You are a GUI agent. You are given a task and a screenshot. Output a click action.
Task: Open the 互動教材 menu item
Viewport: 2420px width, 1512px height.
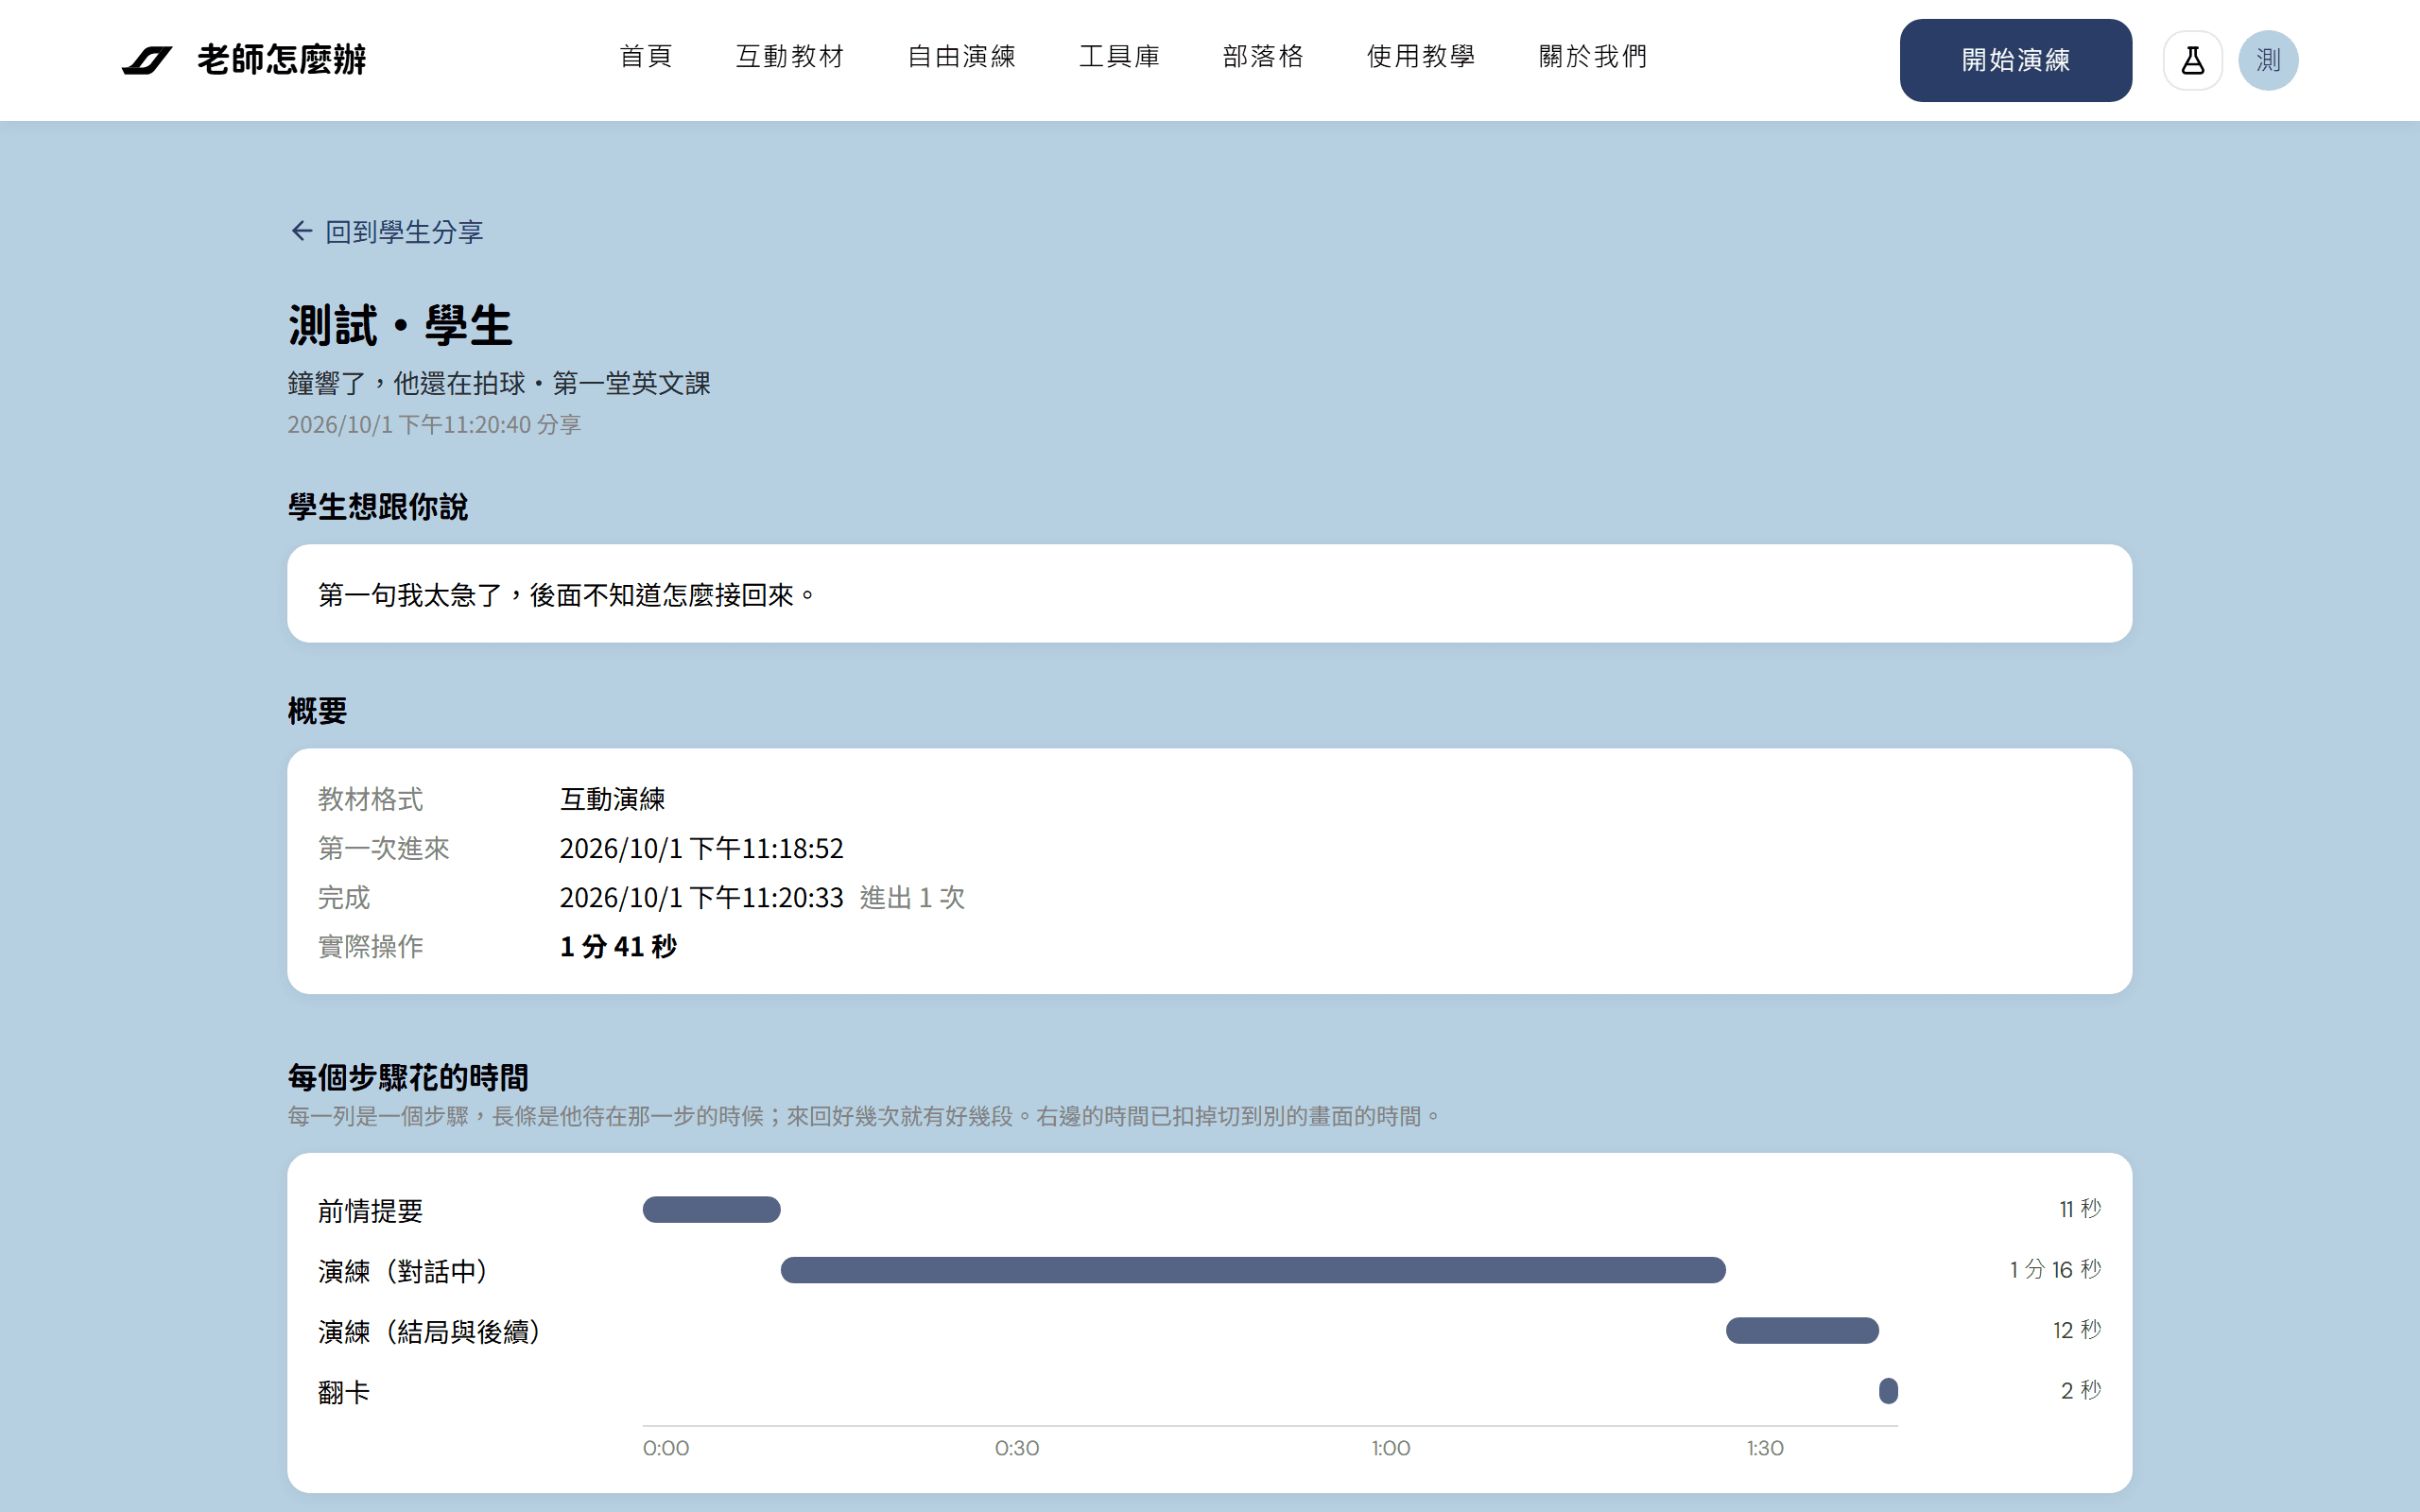(x=790, y=57)
